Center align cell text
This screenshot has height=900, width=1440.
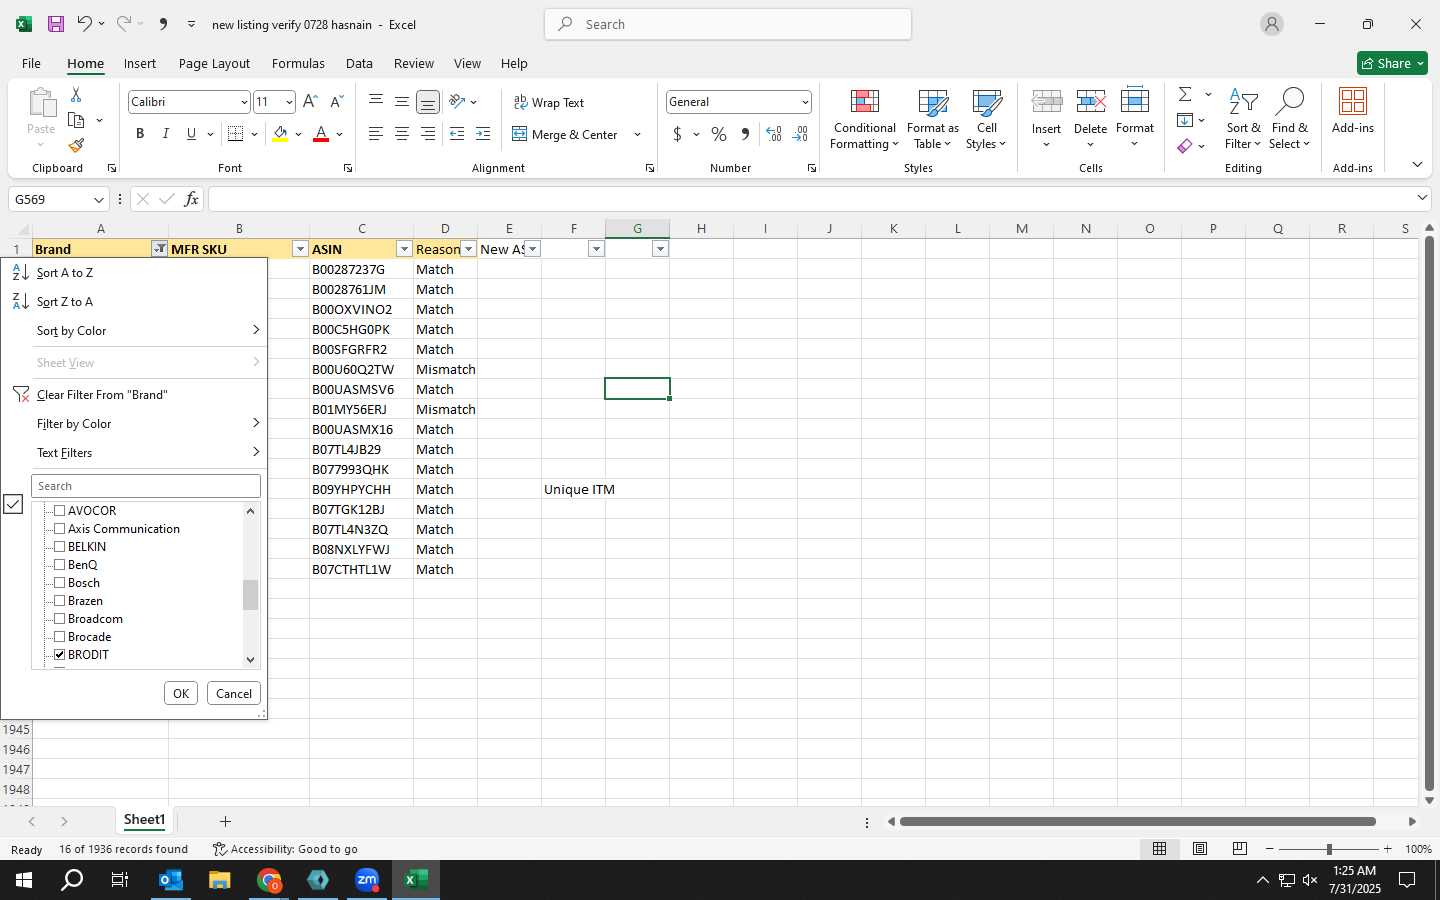click(401, 134)
